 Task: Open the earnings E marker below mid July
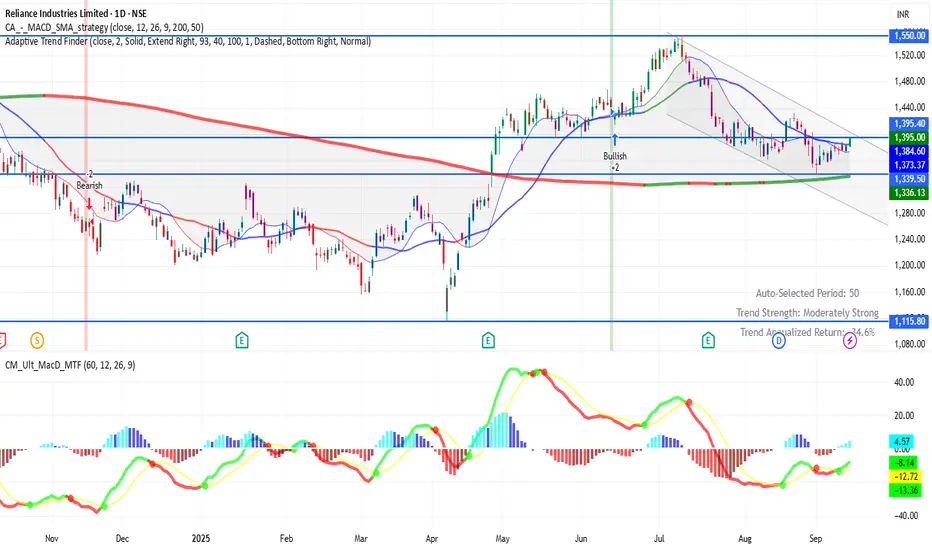(x=707, y=340)
